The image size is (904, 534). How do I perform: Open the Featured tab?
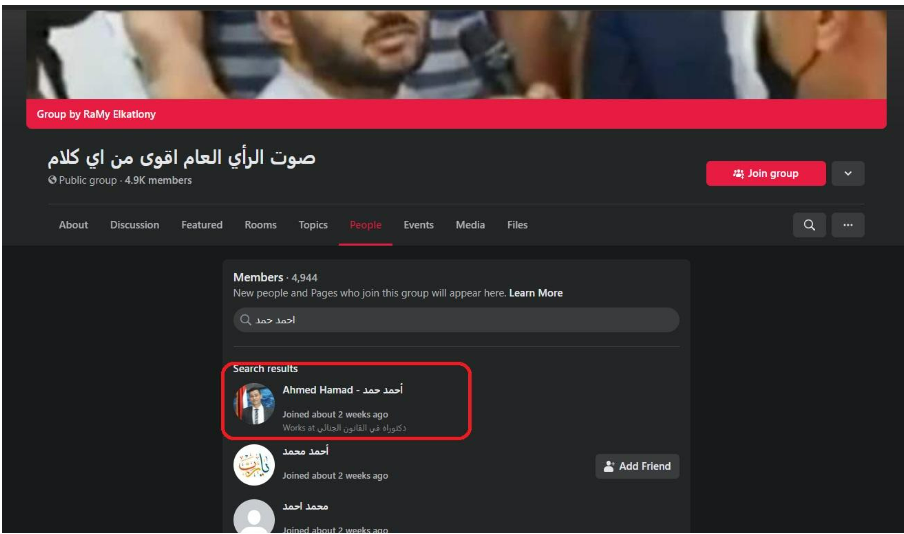pos(202,225)
